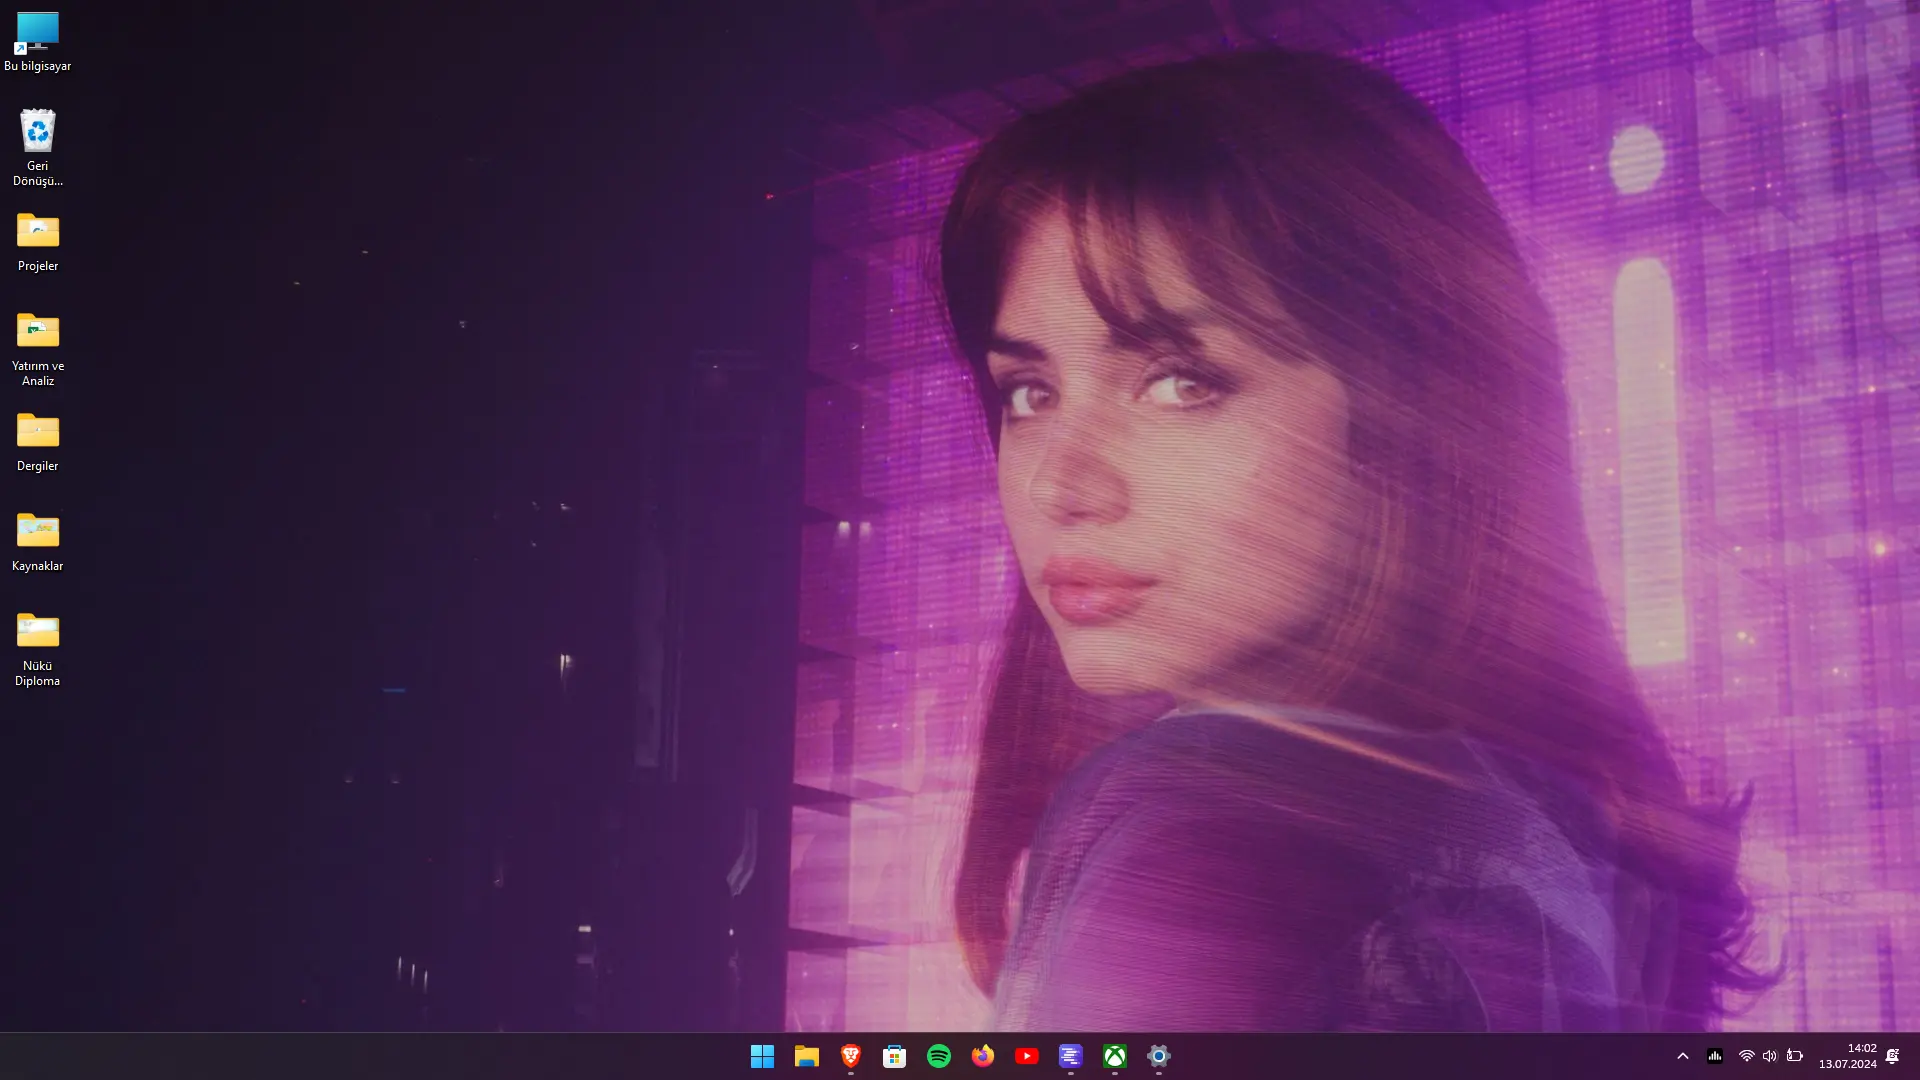This screenshot has width=1920, height=1080.
Task: Open the notification bell icon
Action: tap(1892, 1056)
